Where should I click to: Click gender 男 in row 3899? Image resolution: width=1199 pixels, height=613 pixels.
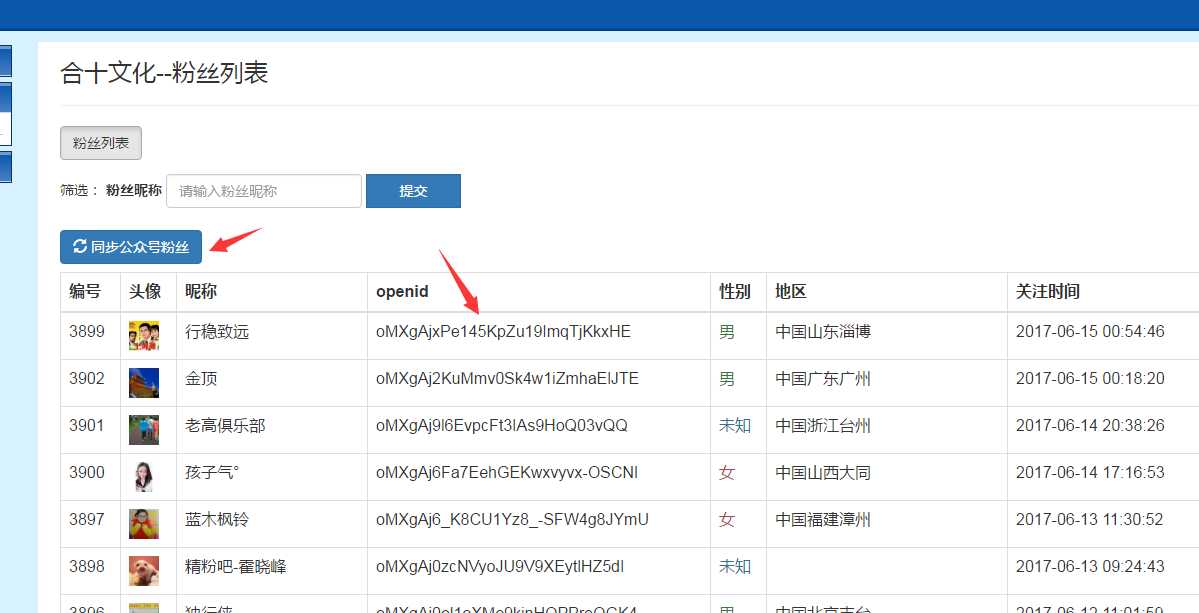coord(727,332)
